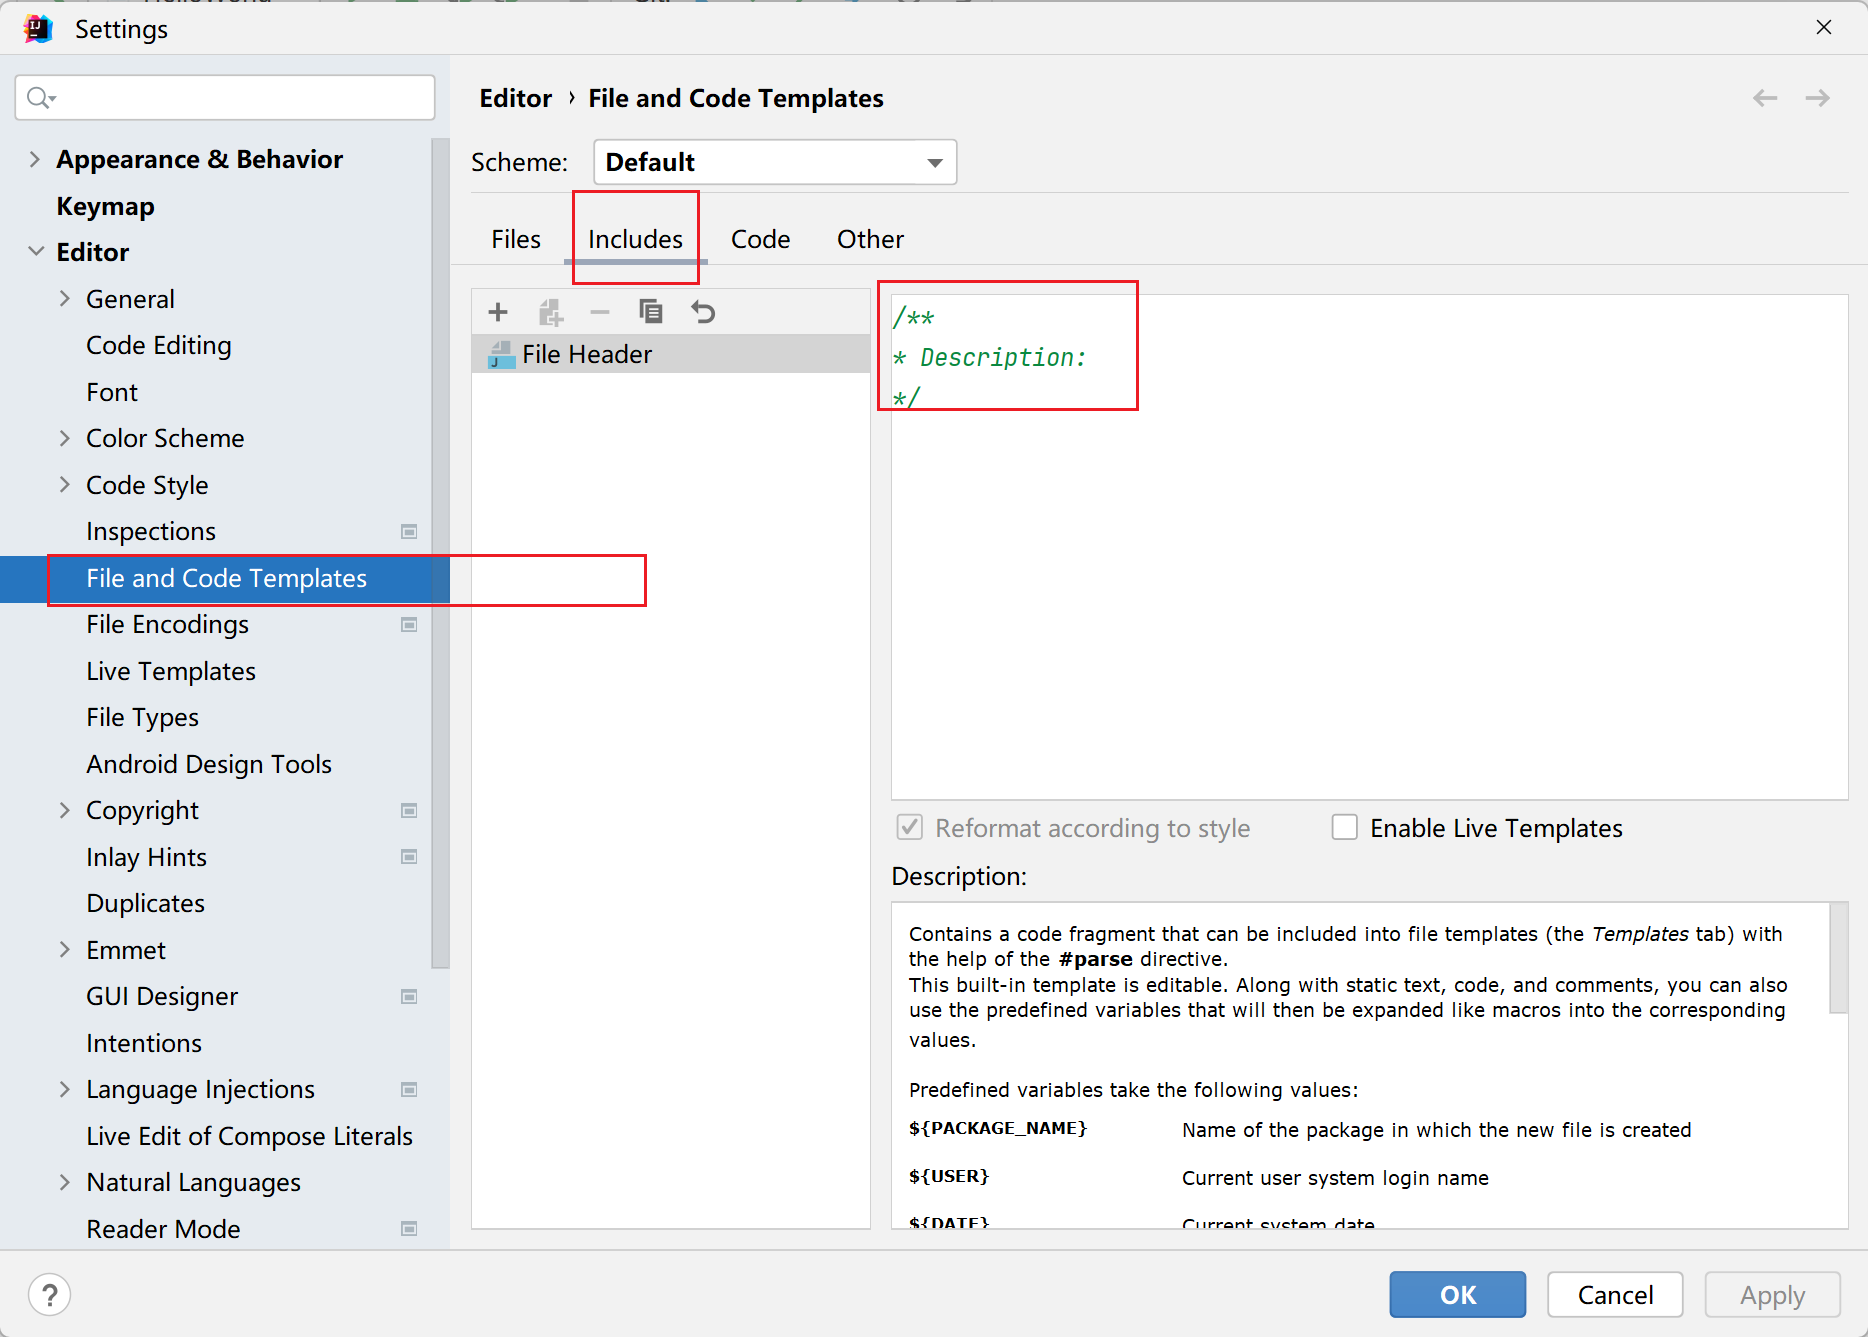Click the settings search field
This screenshot has height=1337, width=1868.
(225, 97)
